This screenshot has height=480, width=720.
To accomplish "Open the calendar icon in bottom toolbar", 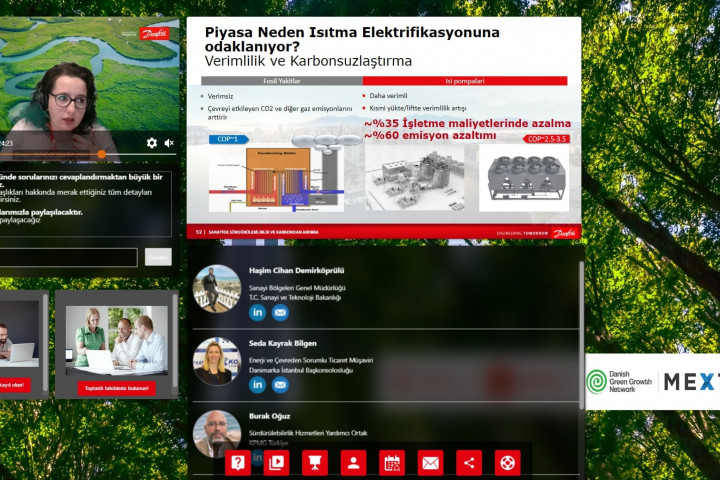I will [x=392, y=463].
